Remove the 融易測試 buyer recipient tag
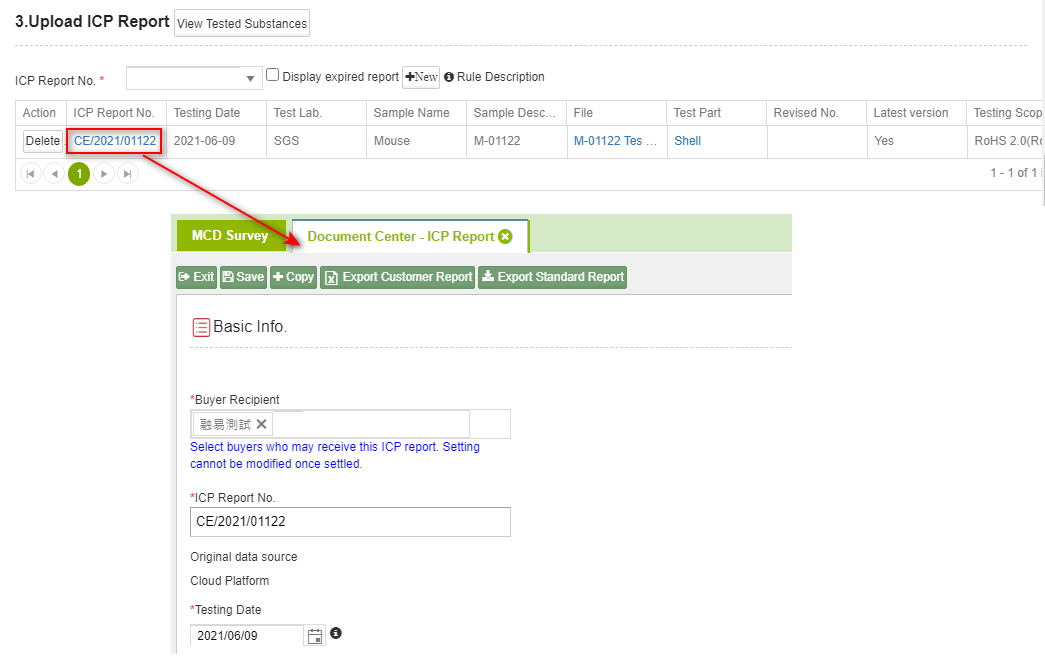The width and height of the screenshot is (1045, 657). click(x=261, y=424)
